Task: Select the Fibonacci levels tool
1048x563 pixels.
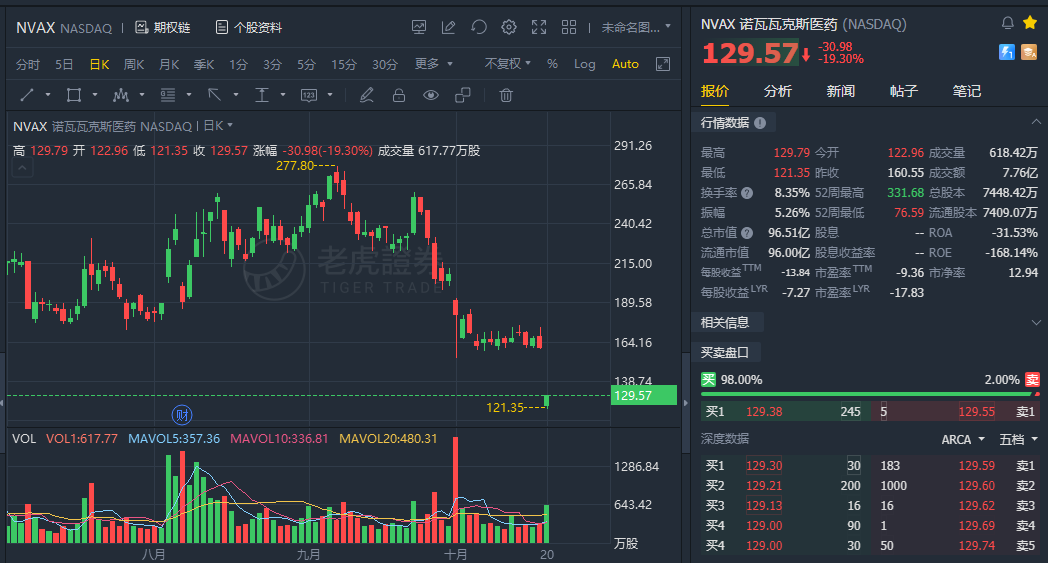Action: [x=168, y=95]
